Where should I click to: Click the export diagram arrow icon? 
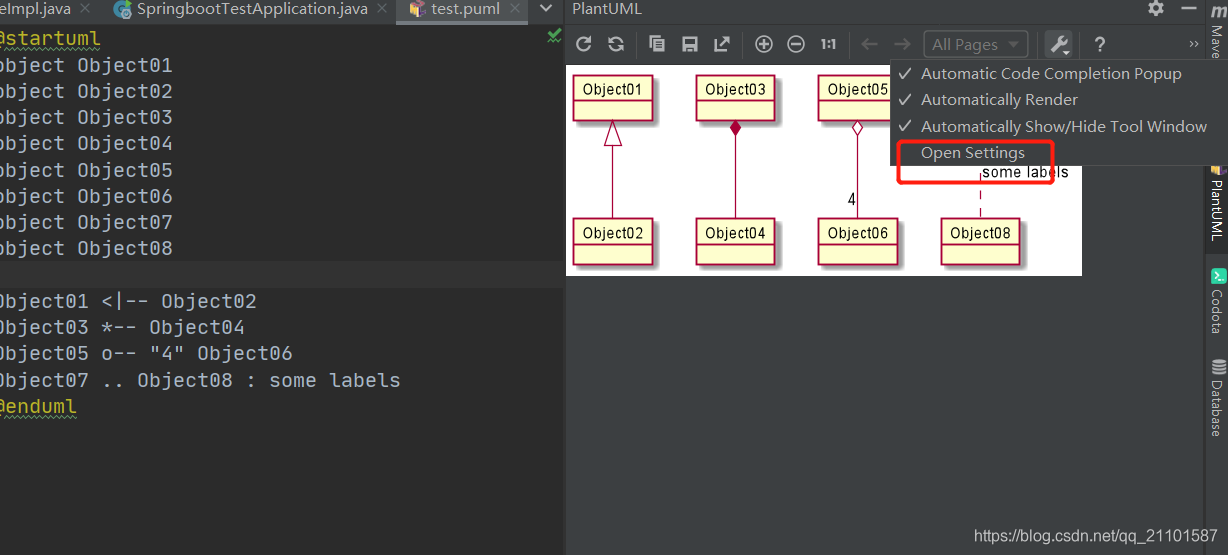[x=722, y=44]
